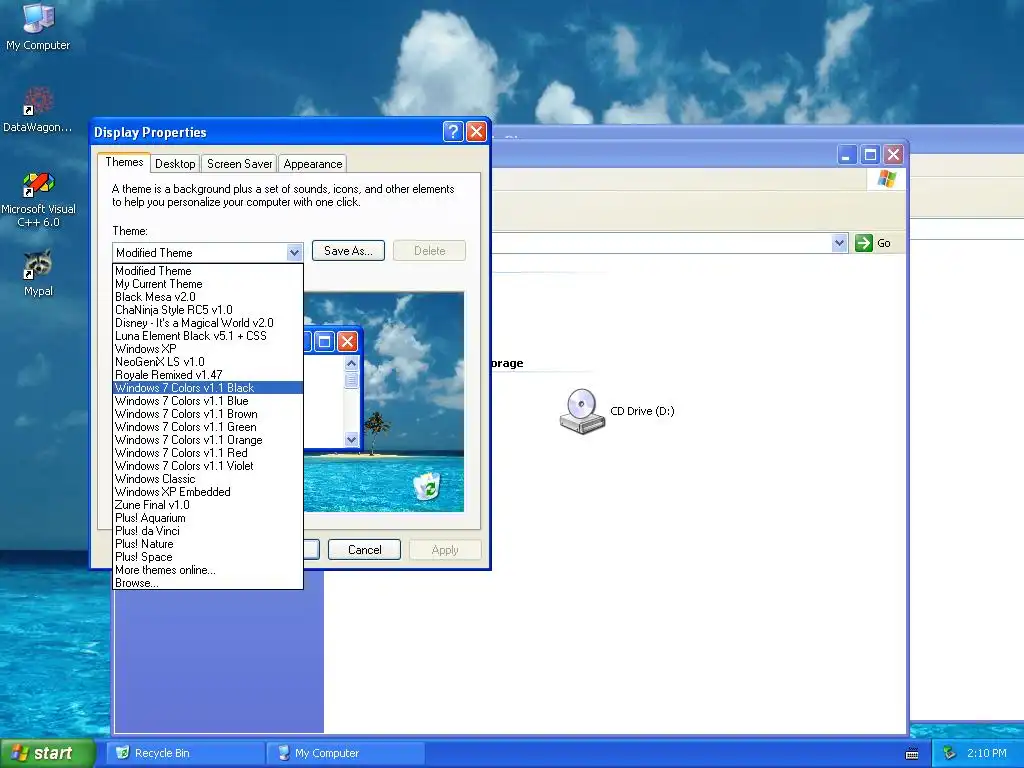The width and height of the screenshot is (1024, 768).
Task: Open the address bar dropdown in My Computer
Action: pyautogui.click(x=839, y=243)
